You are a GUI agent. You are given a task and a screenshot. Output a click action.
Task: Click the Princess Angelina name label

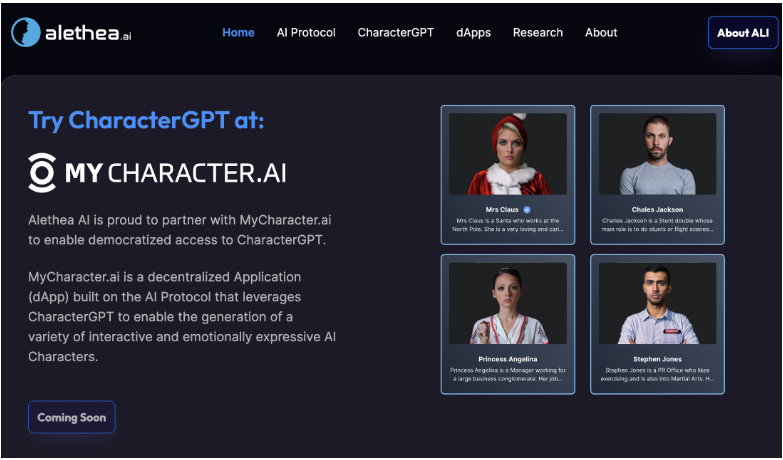[x=507, y=359]
